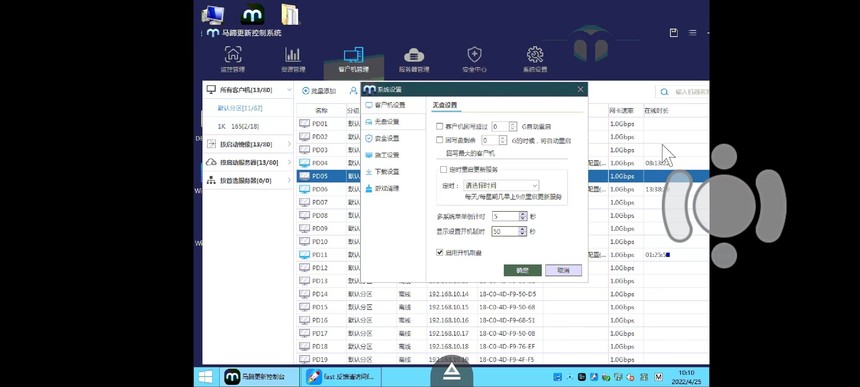Open 客户机管理 computer icon in top bar
860x387 pixels.
353,55
